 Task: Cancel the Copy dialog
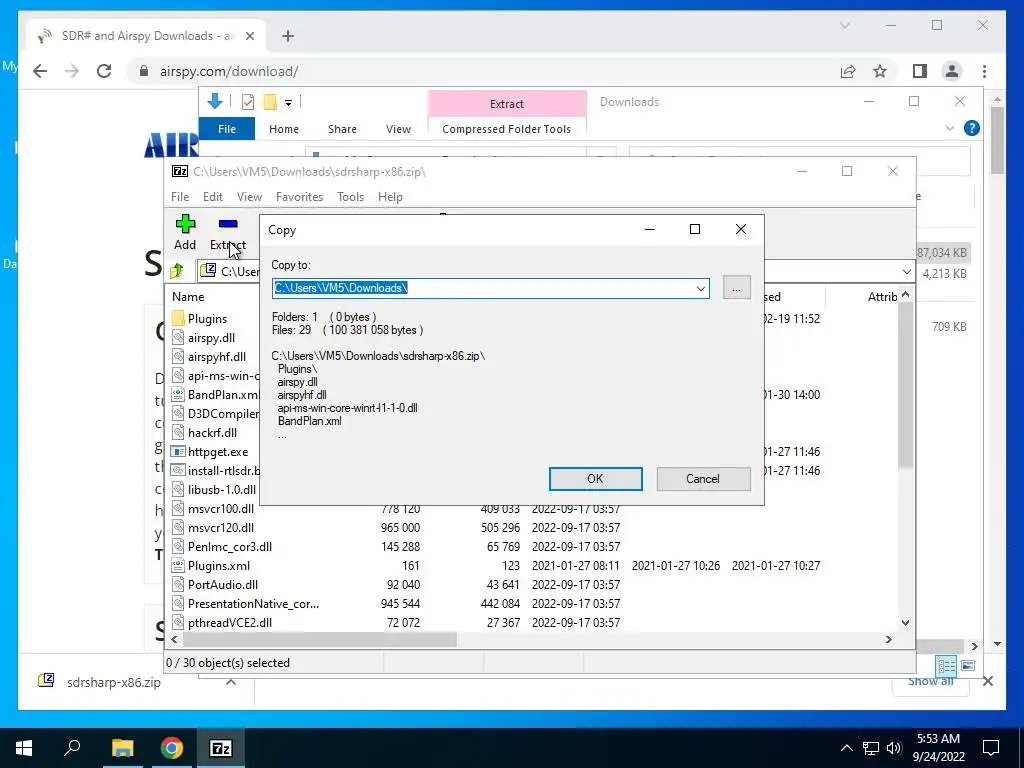(703, 479)
